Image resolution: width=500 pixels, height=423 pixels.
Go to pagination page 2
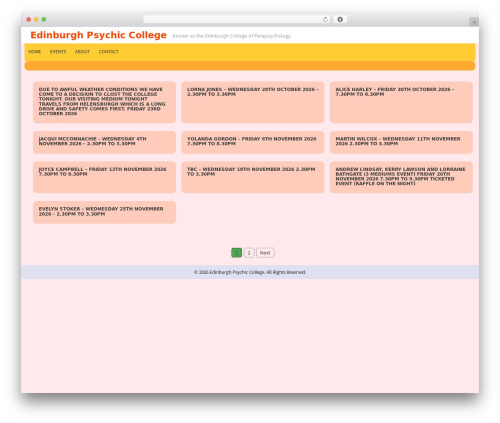(x=249, y=253)
